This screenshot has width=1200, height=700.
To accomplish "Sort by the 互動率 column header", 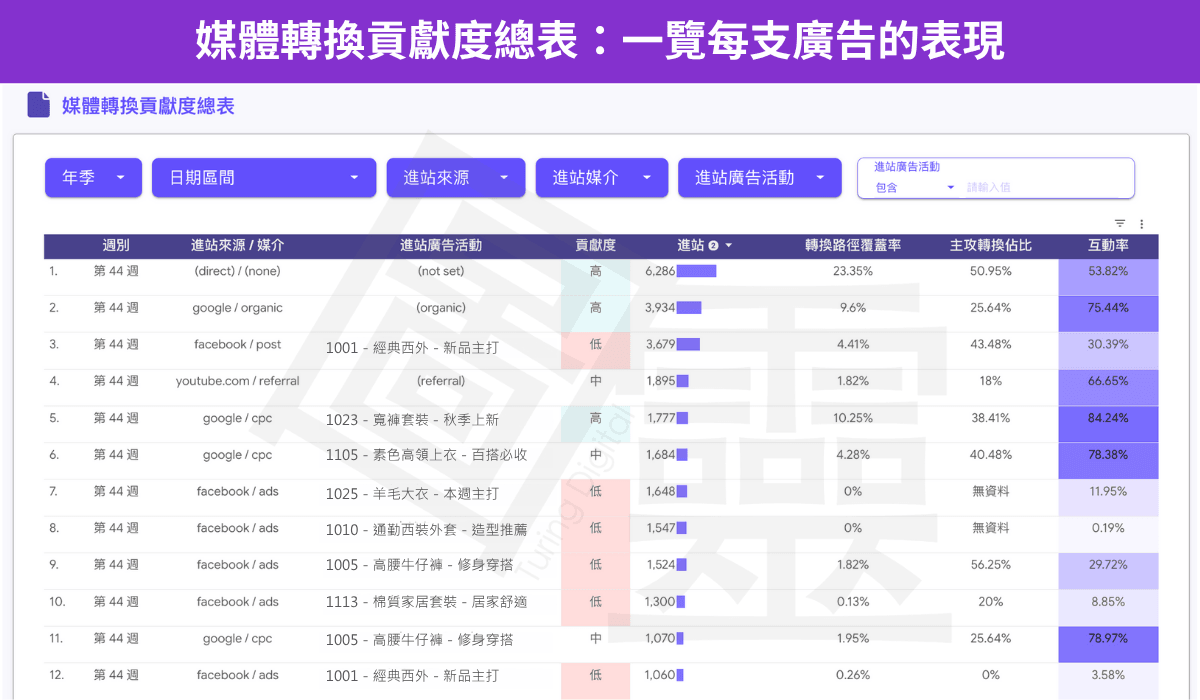I will point(1107,246).
